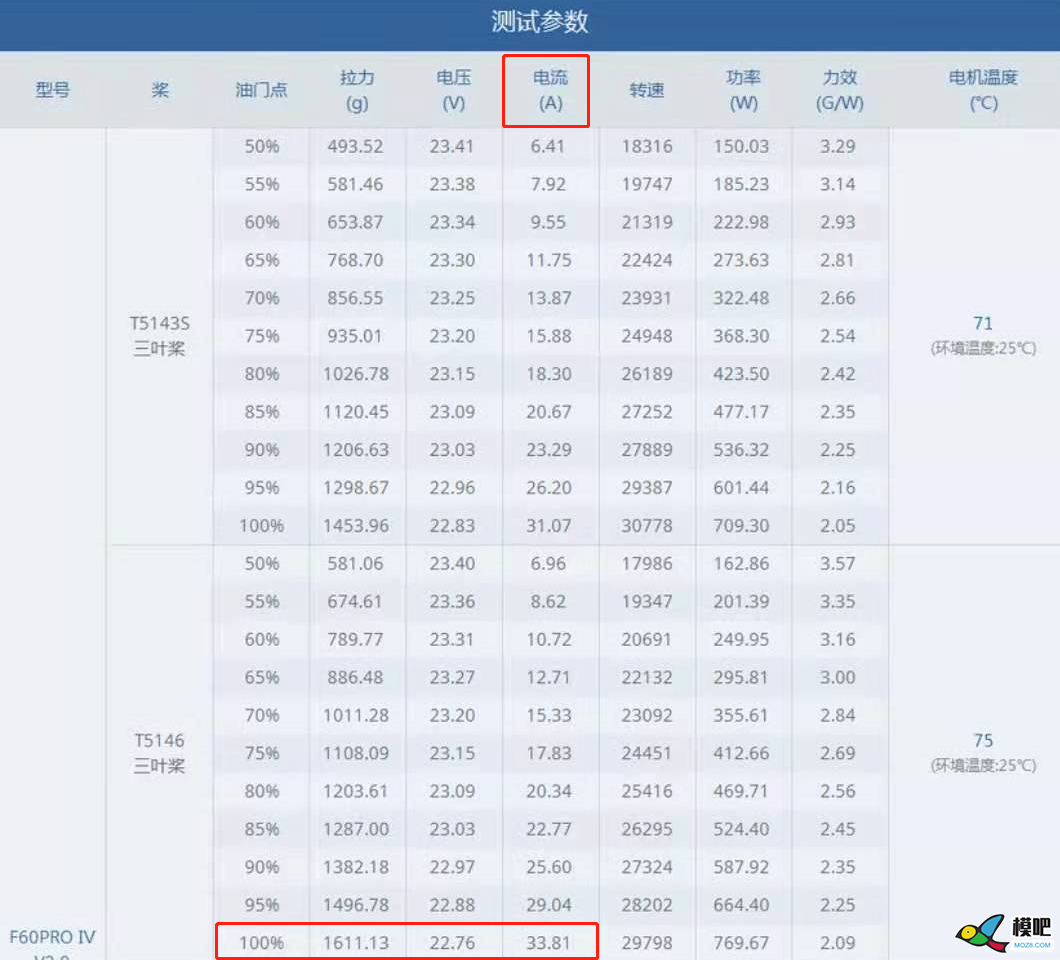Screen dimensions: 1060x960
Task: Click the 电压 (V) column header
Action: pyautogui.click(x=454, y=90)
